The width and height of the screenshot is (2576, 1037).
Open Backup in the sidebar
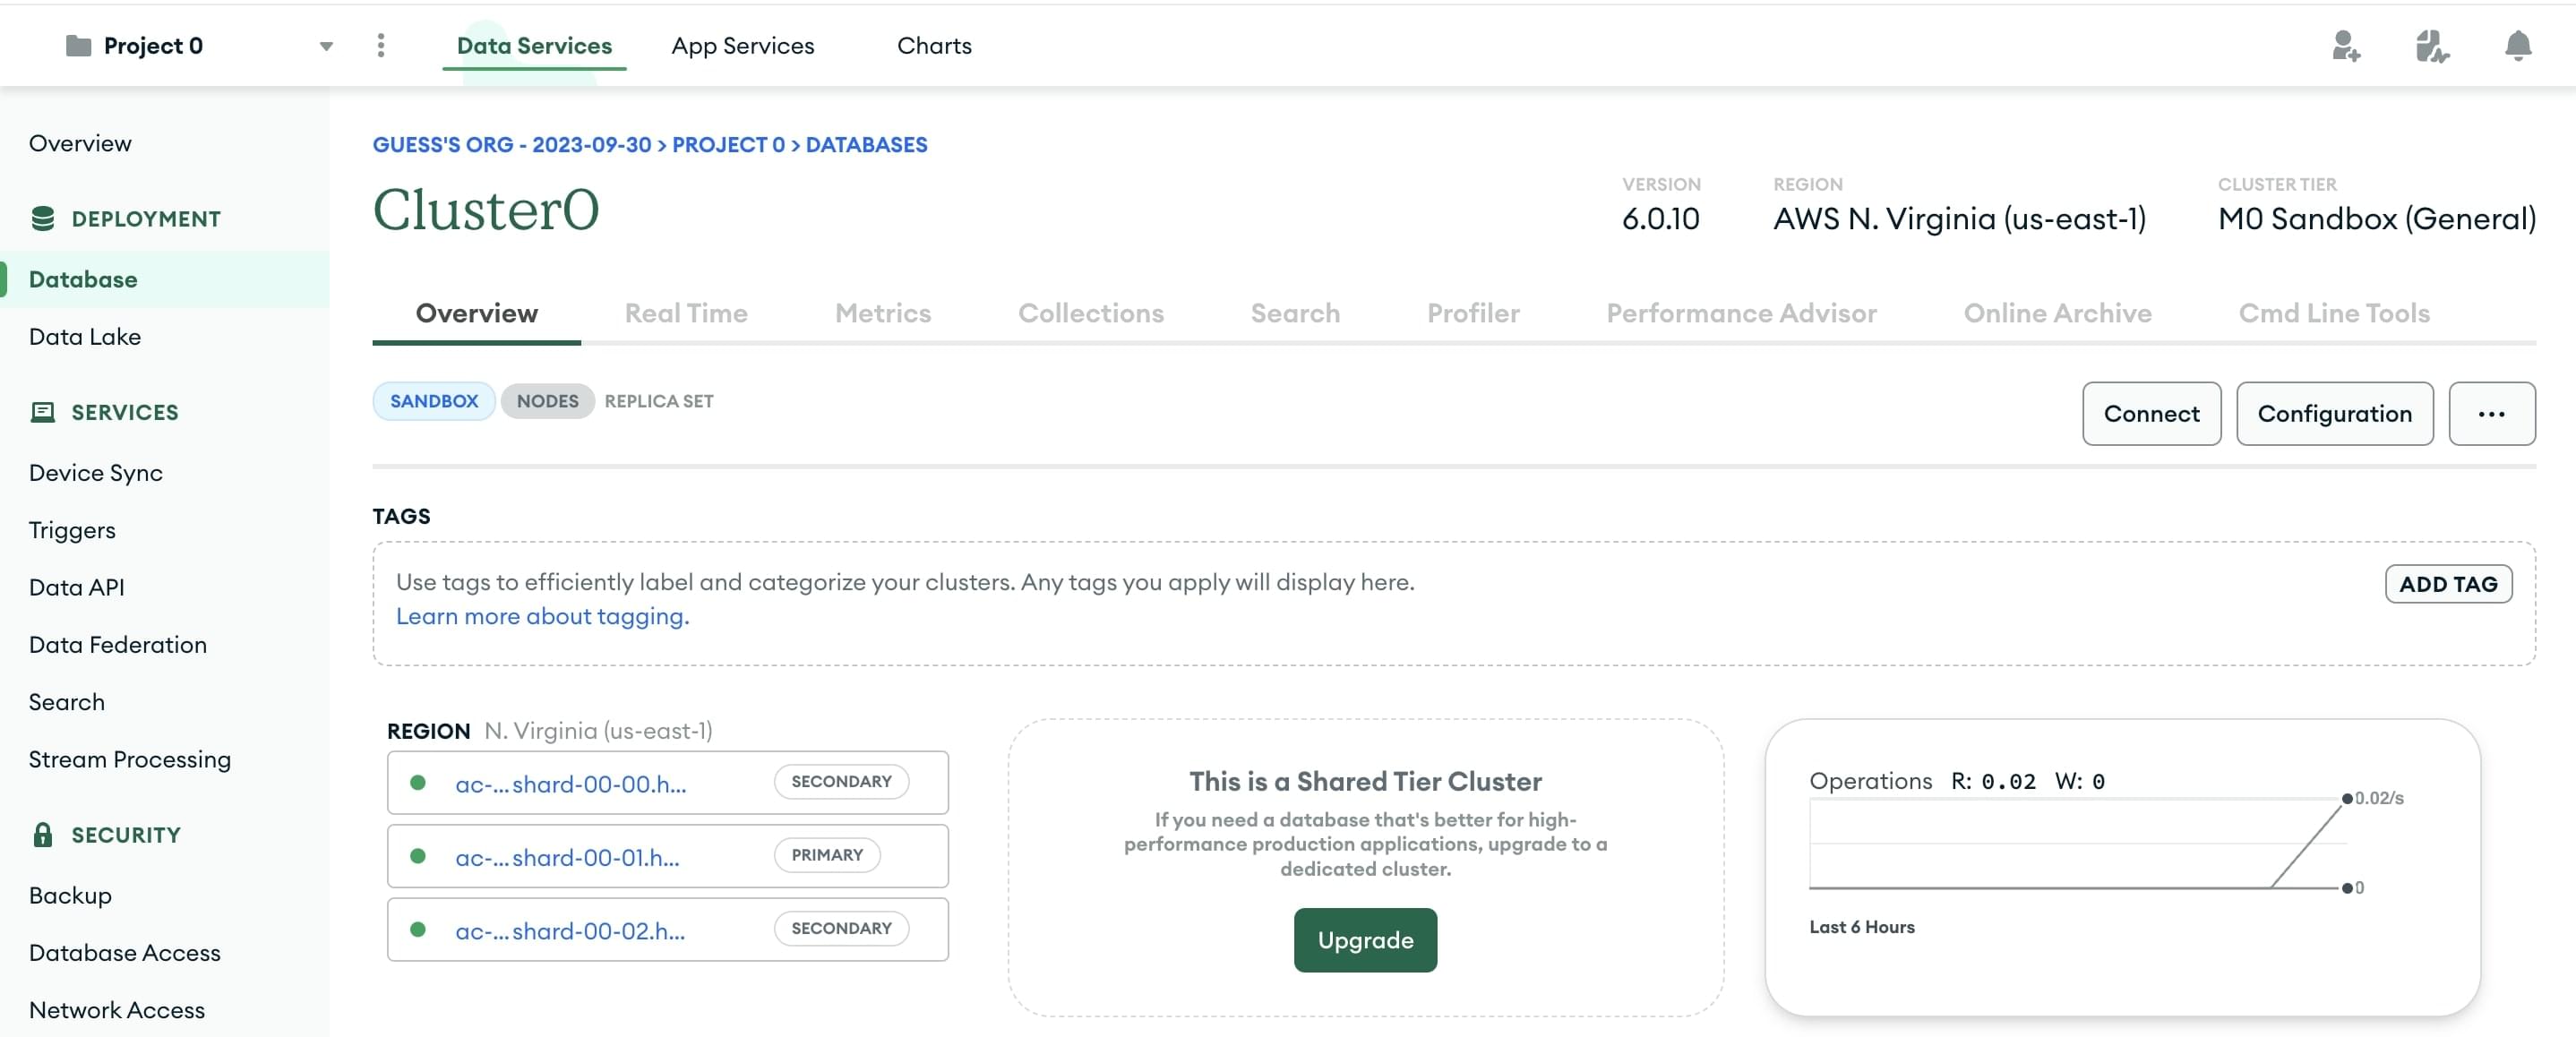click(x=70, y=895)
